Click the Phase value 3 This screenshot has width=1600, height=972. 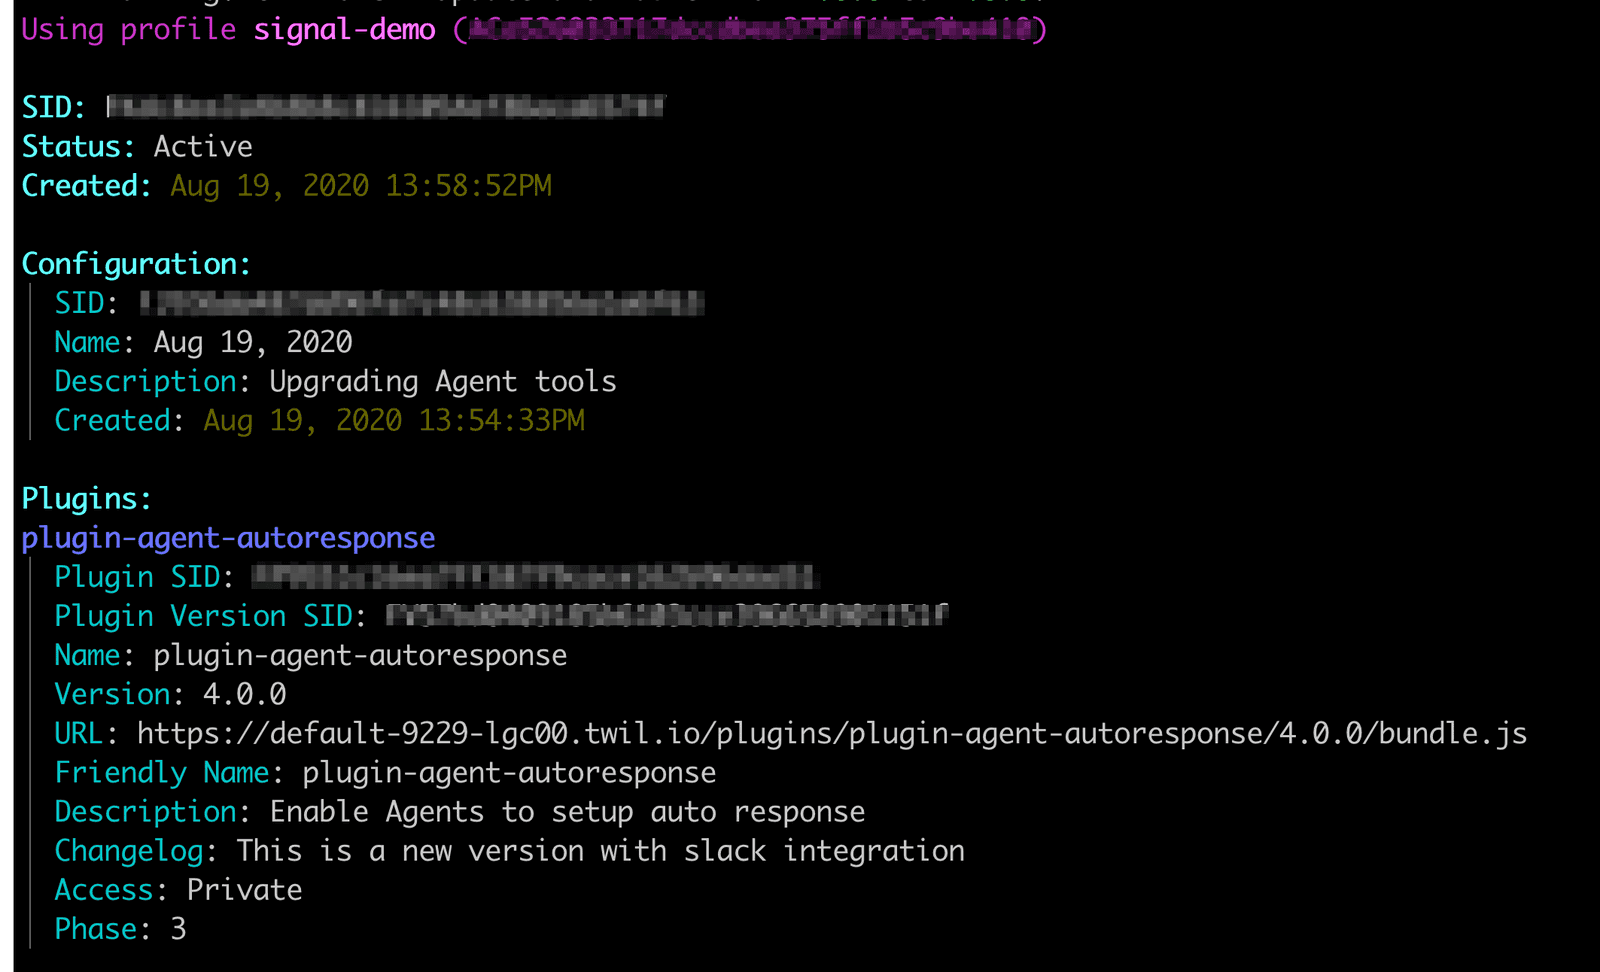[178, 929]
